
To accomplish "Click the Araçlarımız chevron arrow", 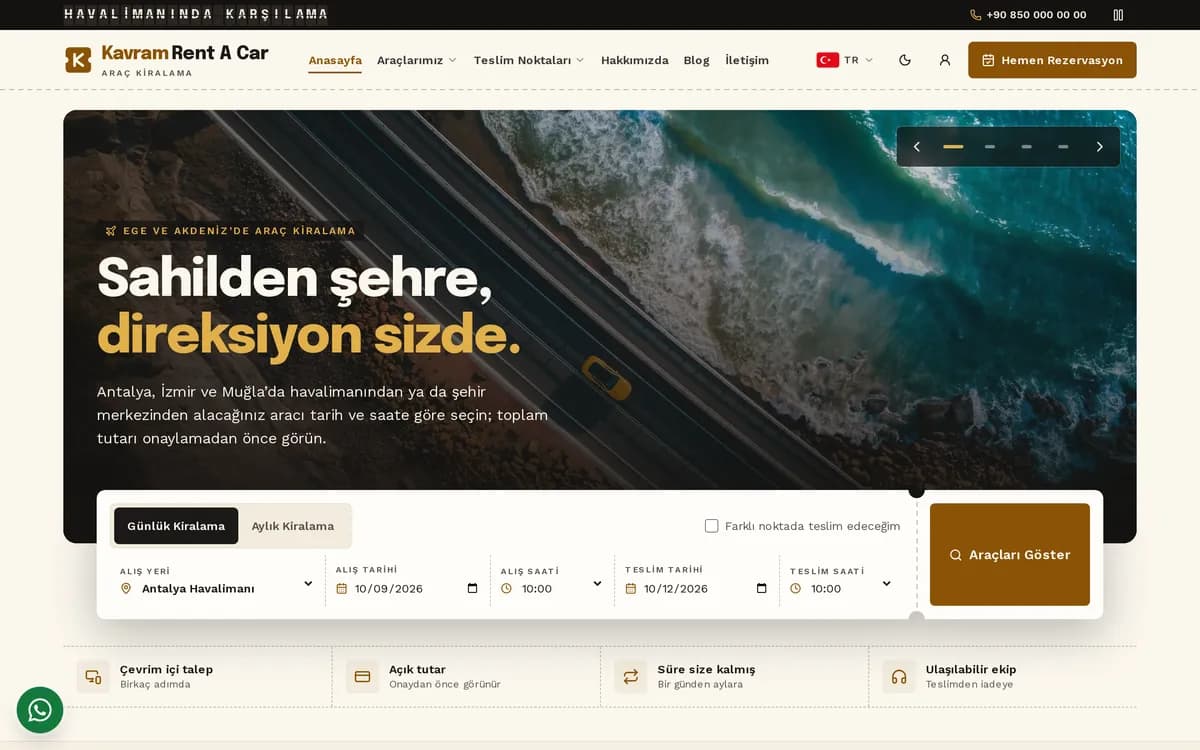I will [x=452, y=60].
